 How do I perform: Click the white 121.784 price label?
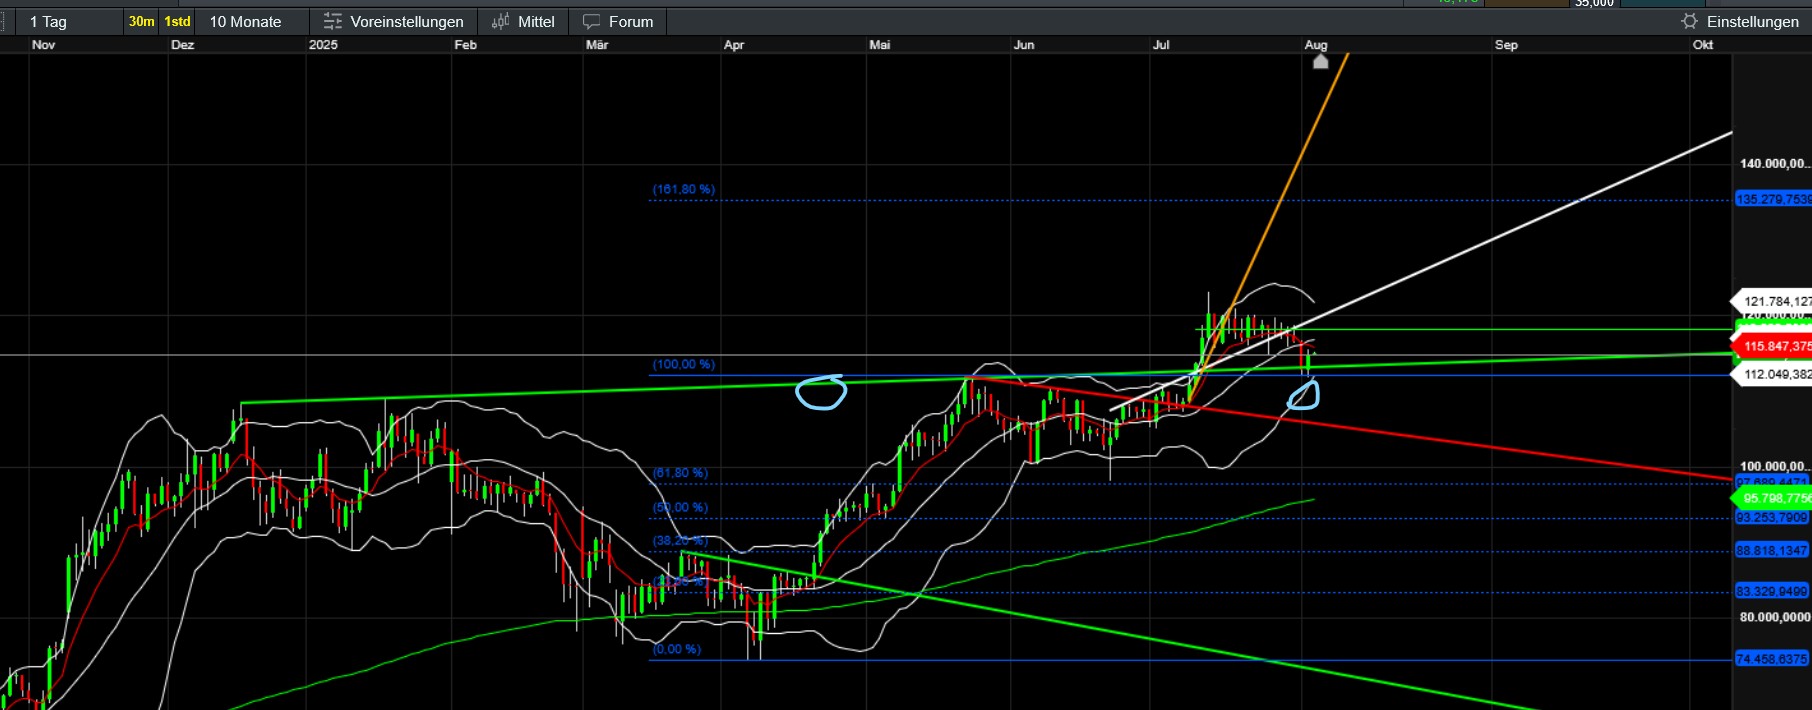pos(1772,301)
